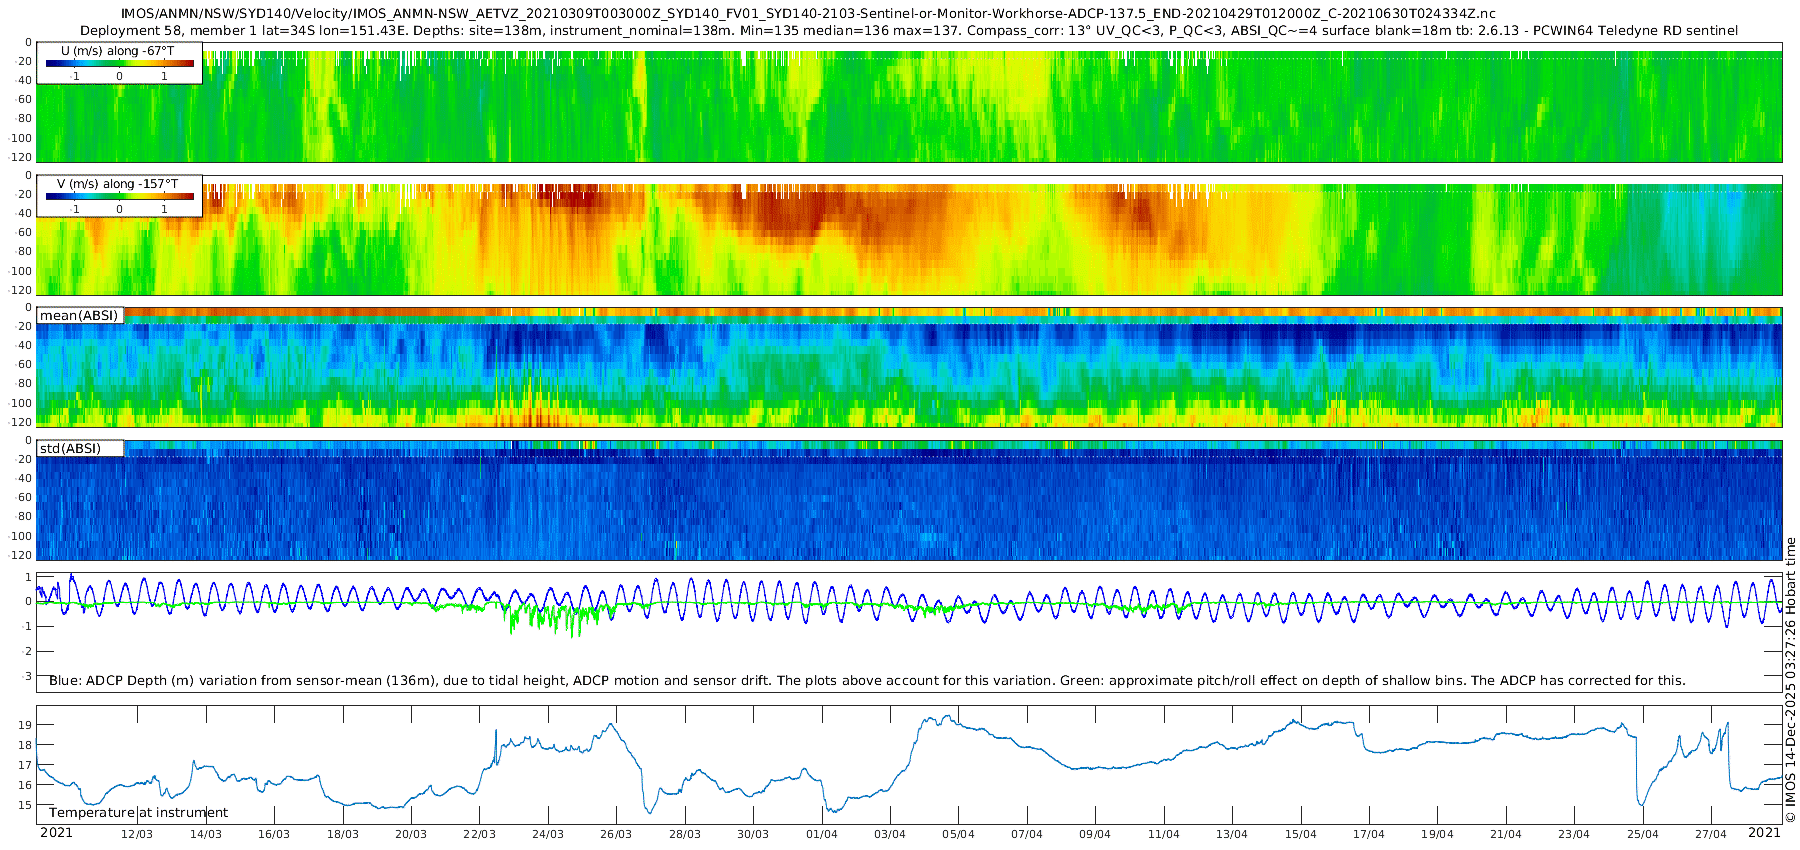Click the NetCDF file path title text

coord(808,14)
